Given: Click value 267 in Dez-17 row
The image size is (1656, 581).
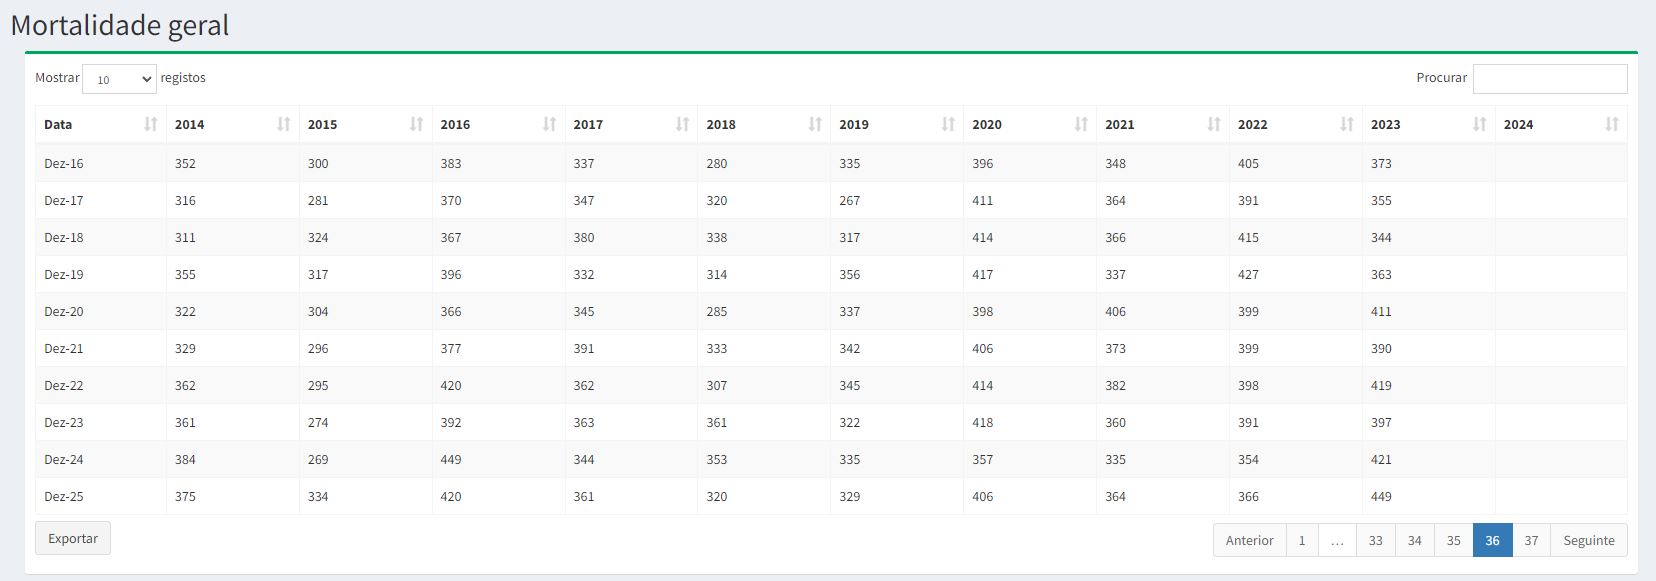Looking at the screenshot, I should 850,200.
